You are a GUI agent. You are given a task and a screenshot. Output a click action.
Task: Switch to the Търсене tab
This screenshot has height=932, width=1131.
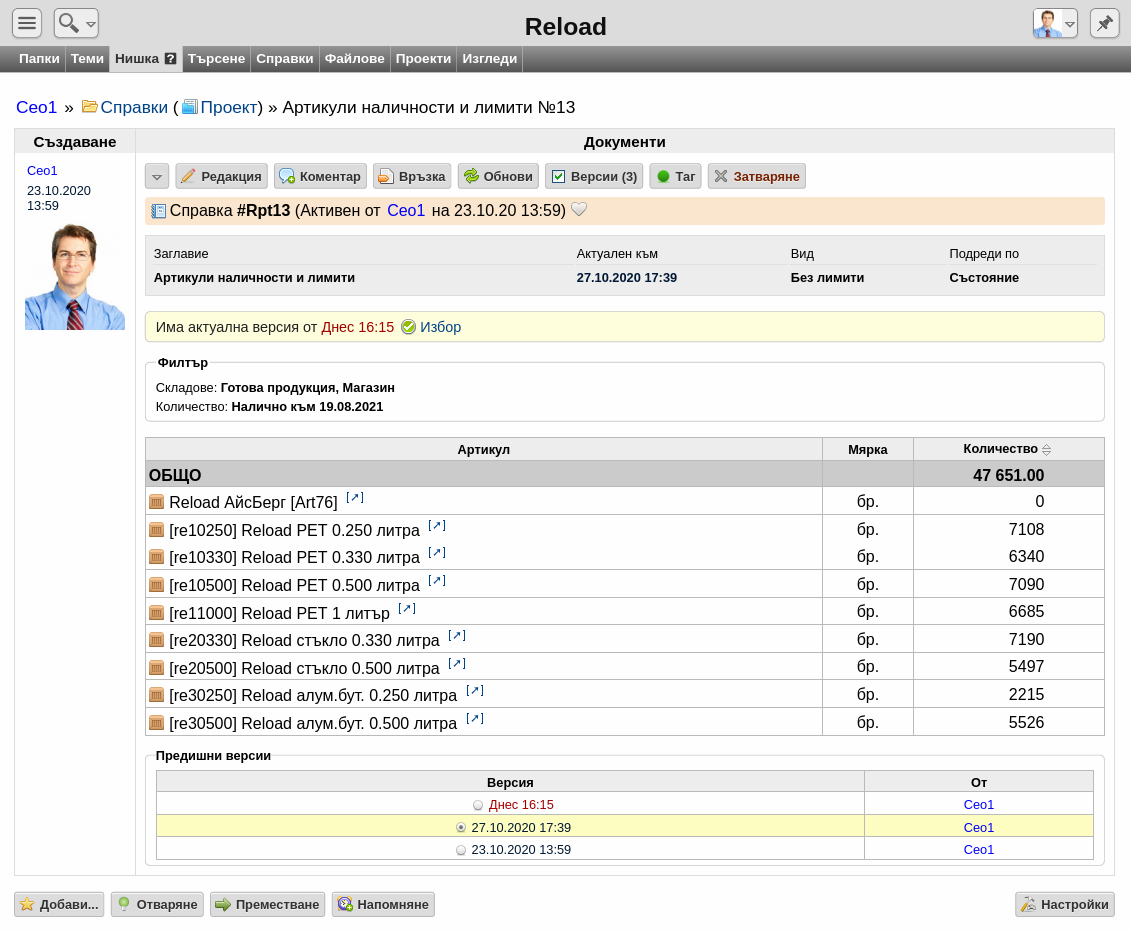(216, 58)
